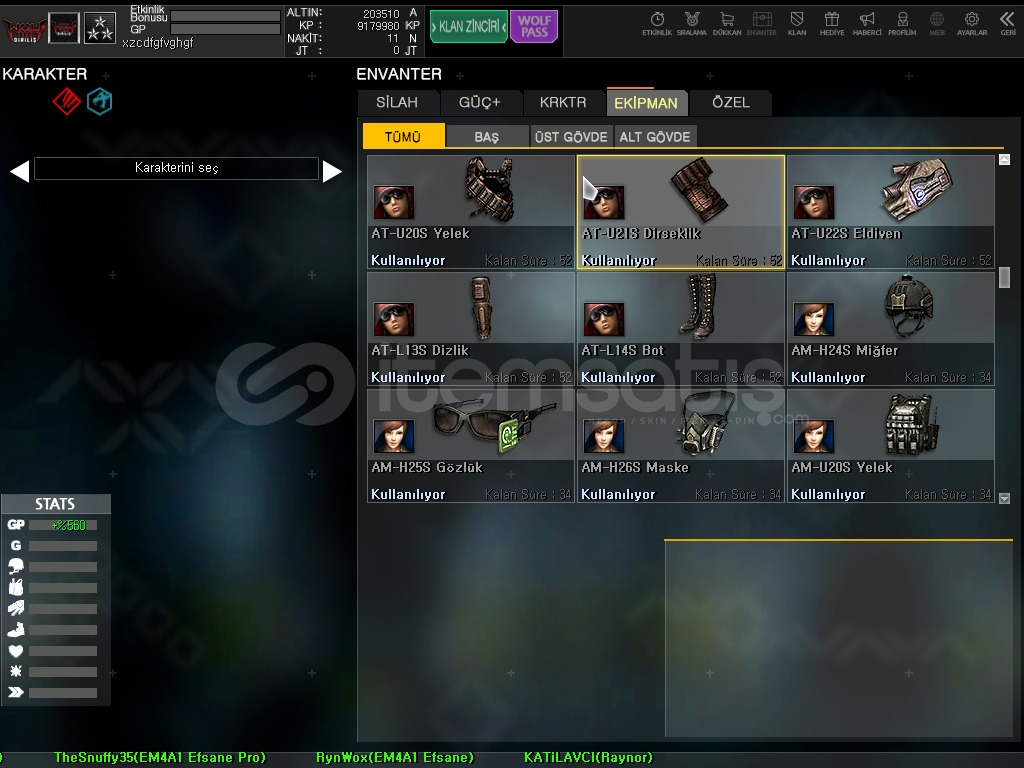Select the AT-L14S Bot item
This screenshot has height=768, width=1024.
pyautogui.click(x=680, y=329)
